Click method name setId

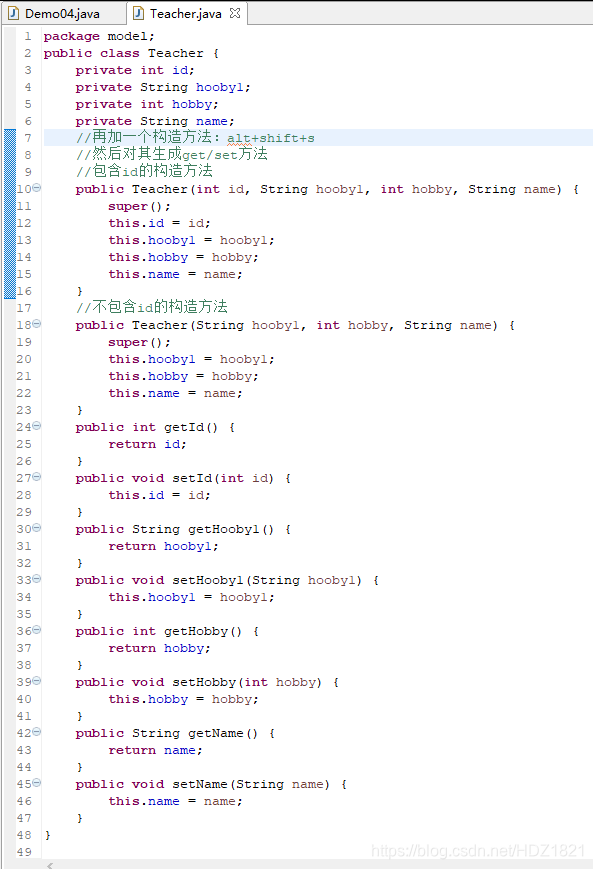tap(192, 478)
